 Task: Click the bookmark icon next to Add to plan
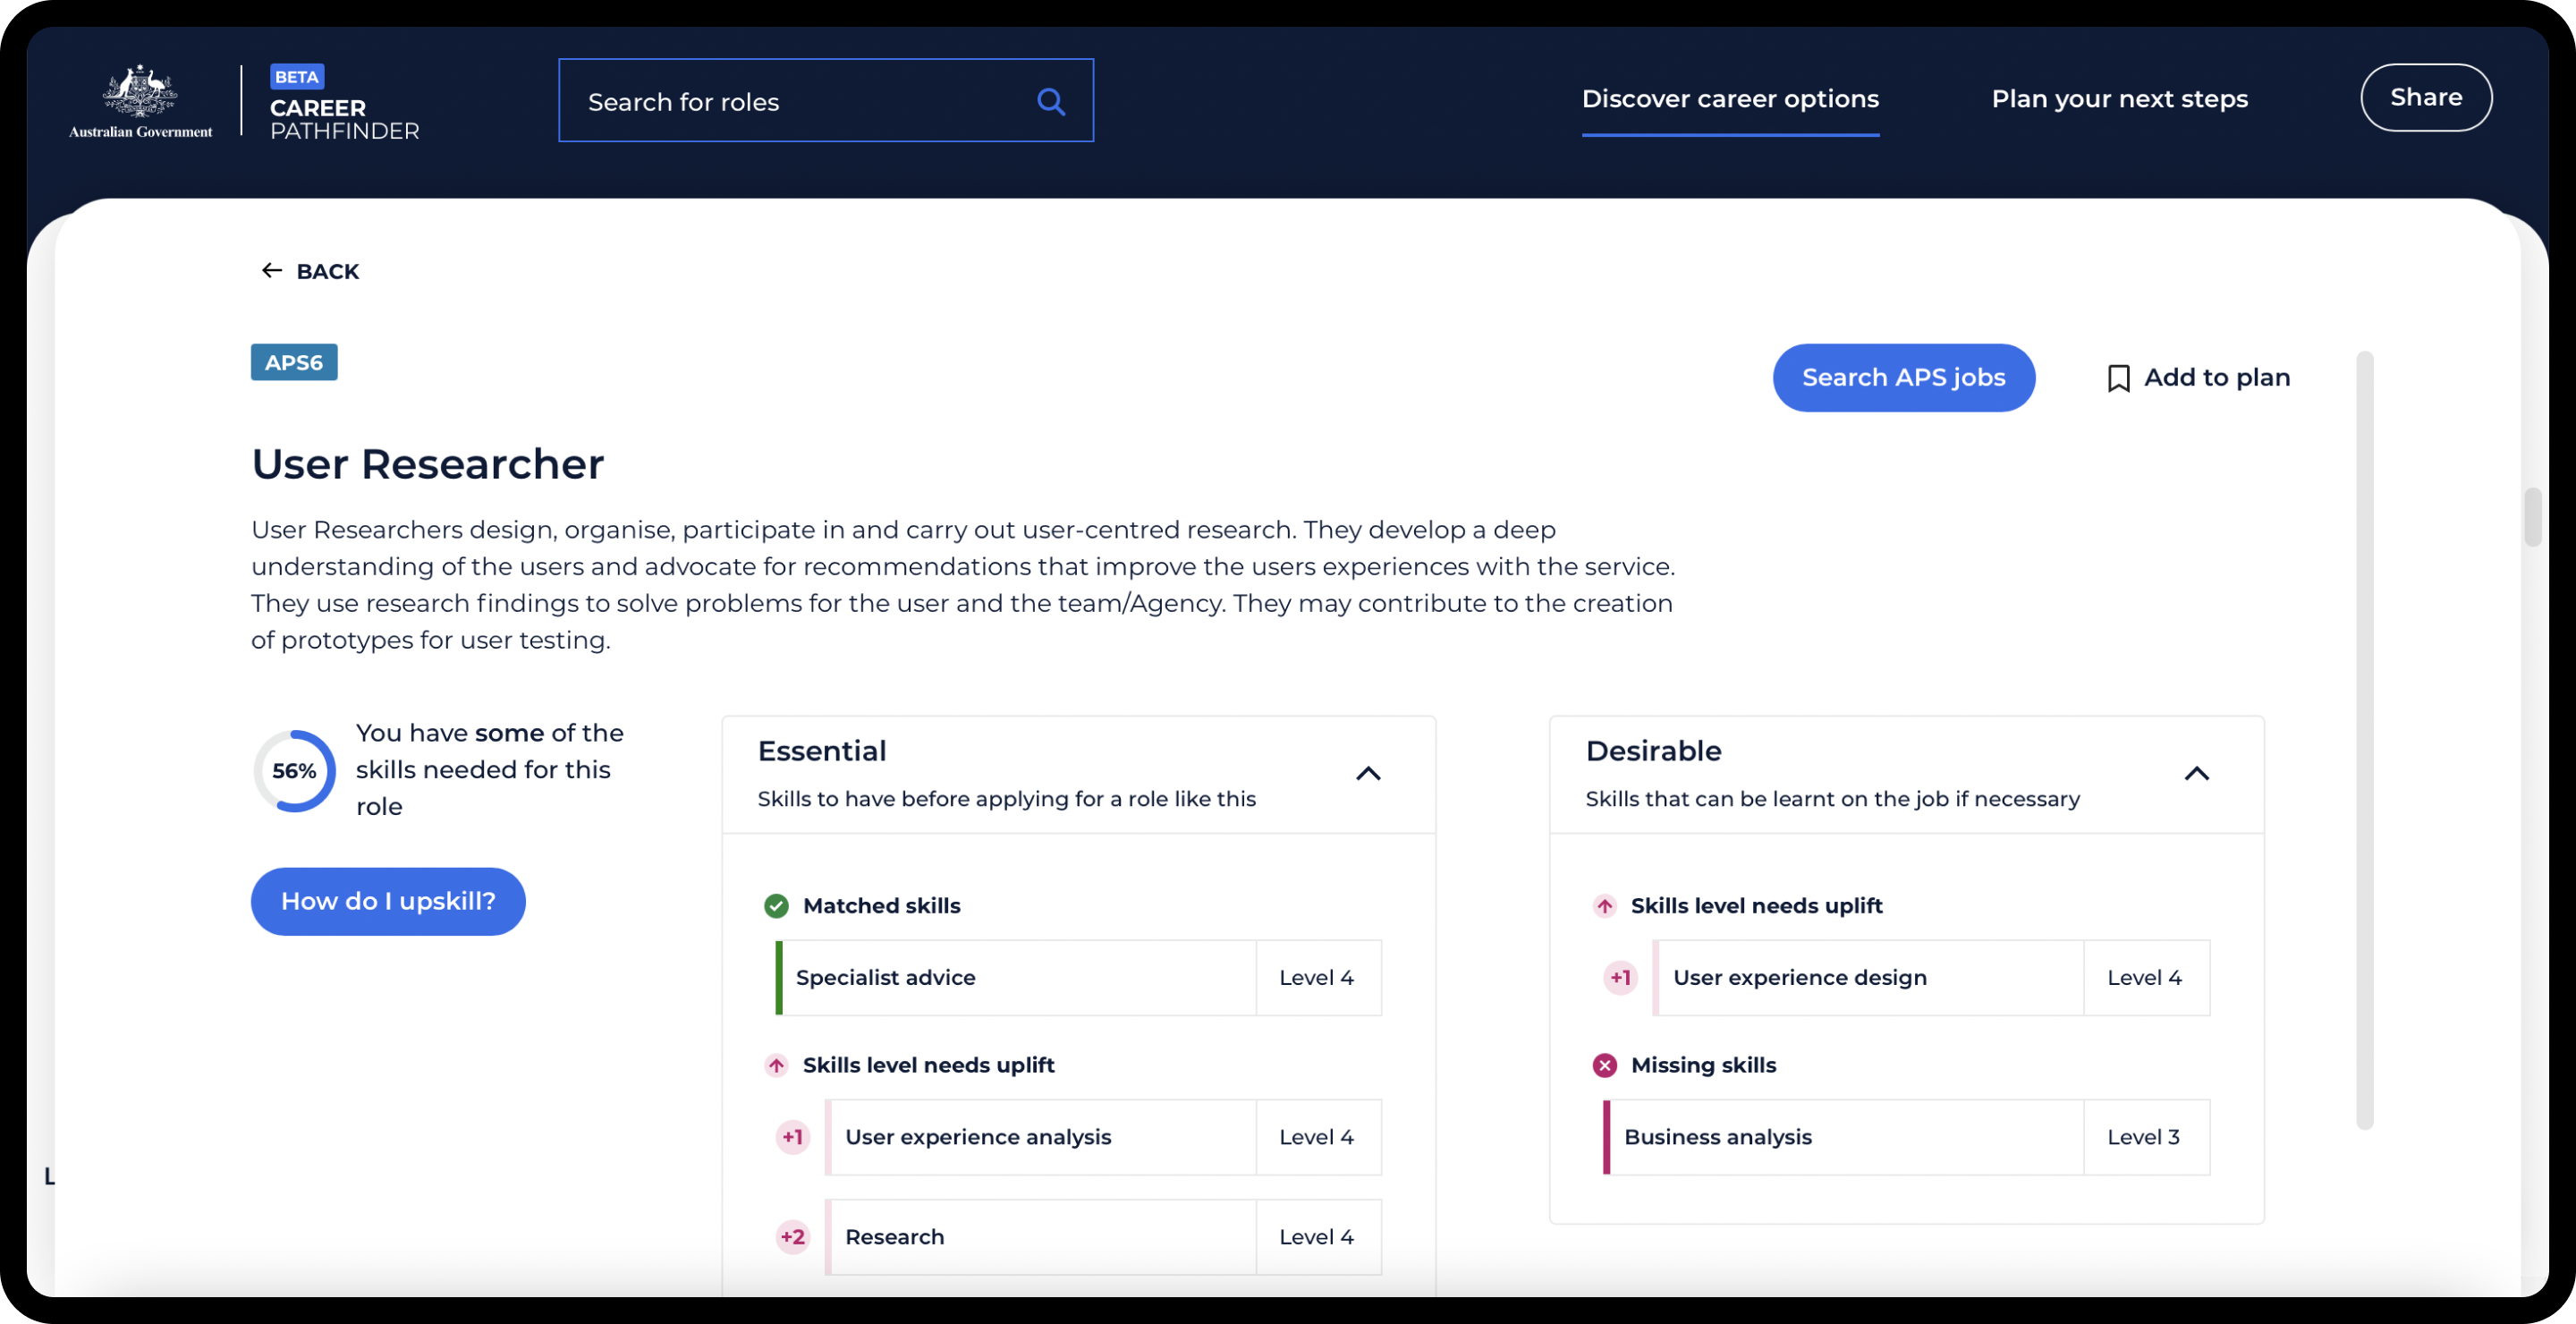tap(2118, 378)
